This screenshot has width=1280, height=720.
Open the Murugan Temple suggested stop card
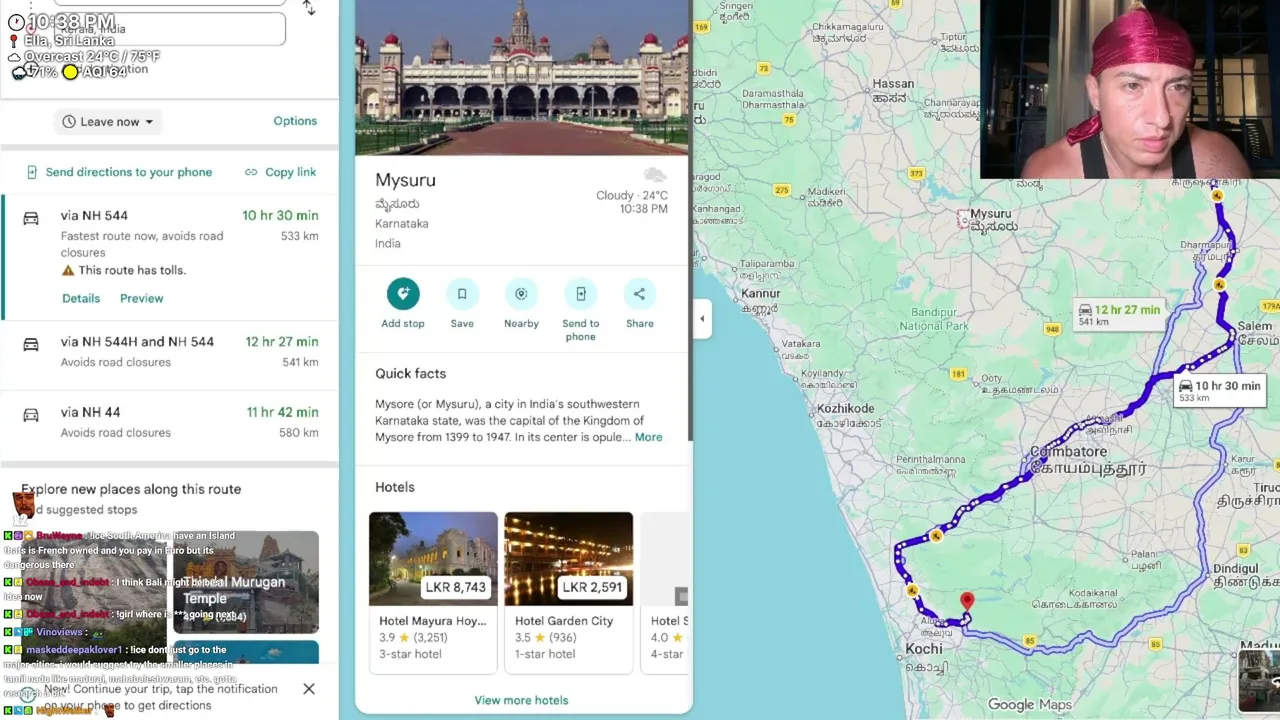coord(246,582)
